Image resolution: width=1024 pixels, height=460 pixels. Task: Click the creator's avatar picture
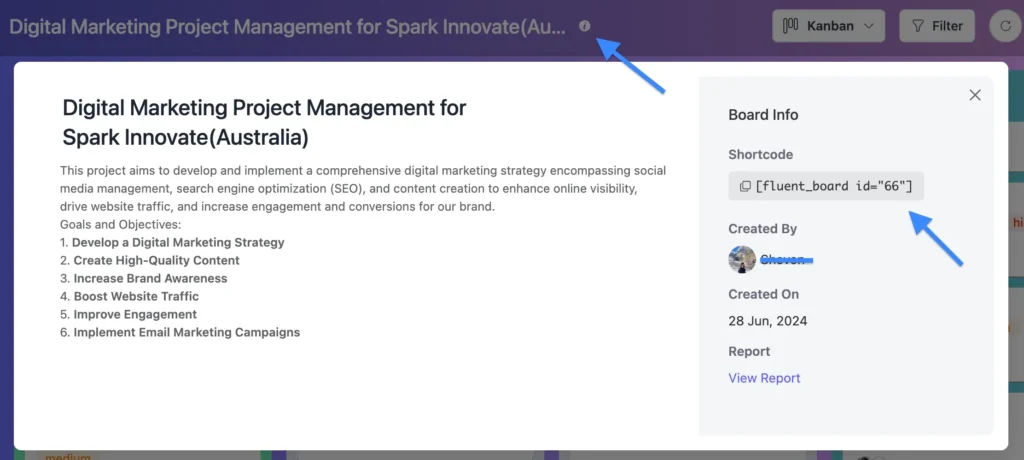(742, 259)
